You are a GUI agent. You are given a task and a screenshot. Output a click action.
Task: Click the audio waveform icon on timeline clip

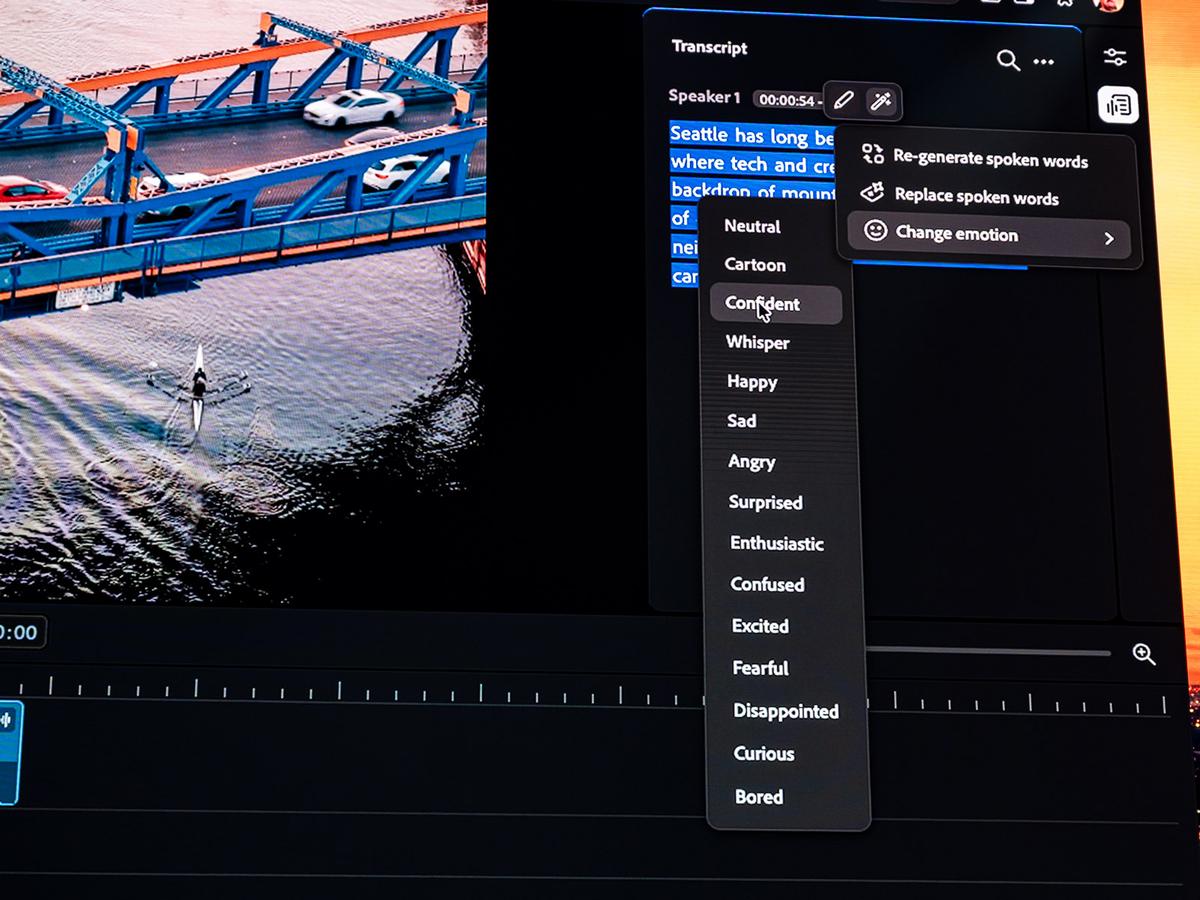(7, 719)
